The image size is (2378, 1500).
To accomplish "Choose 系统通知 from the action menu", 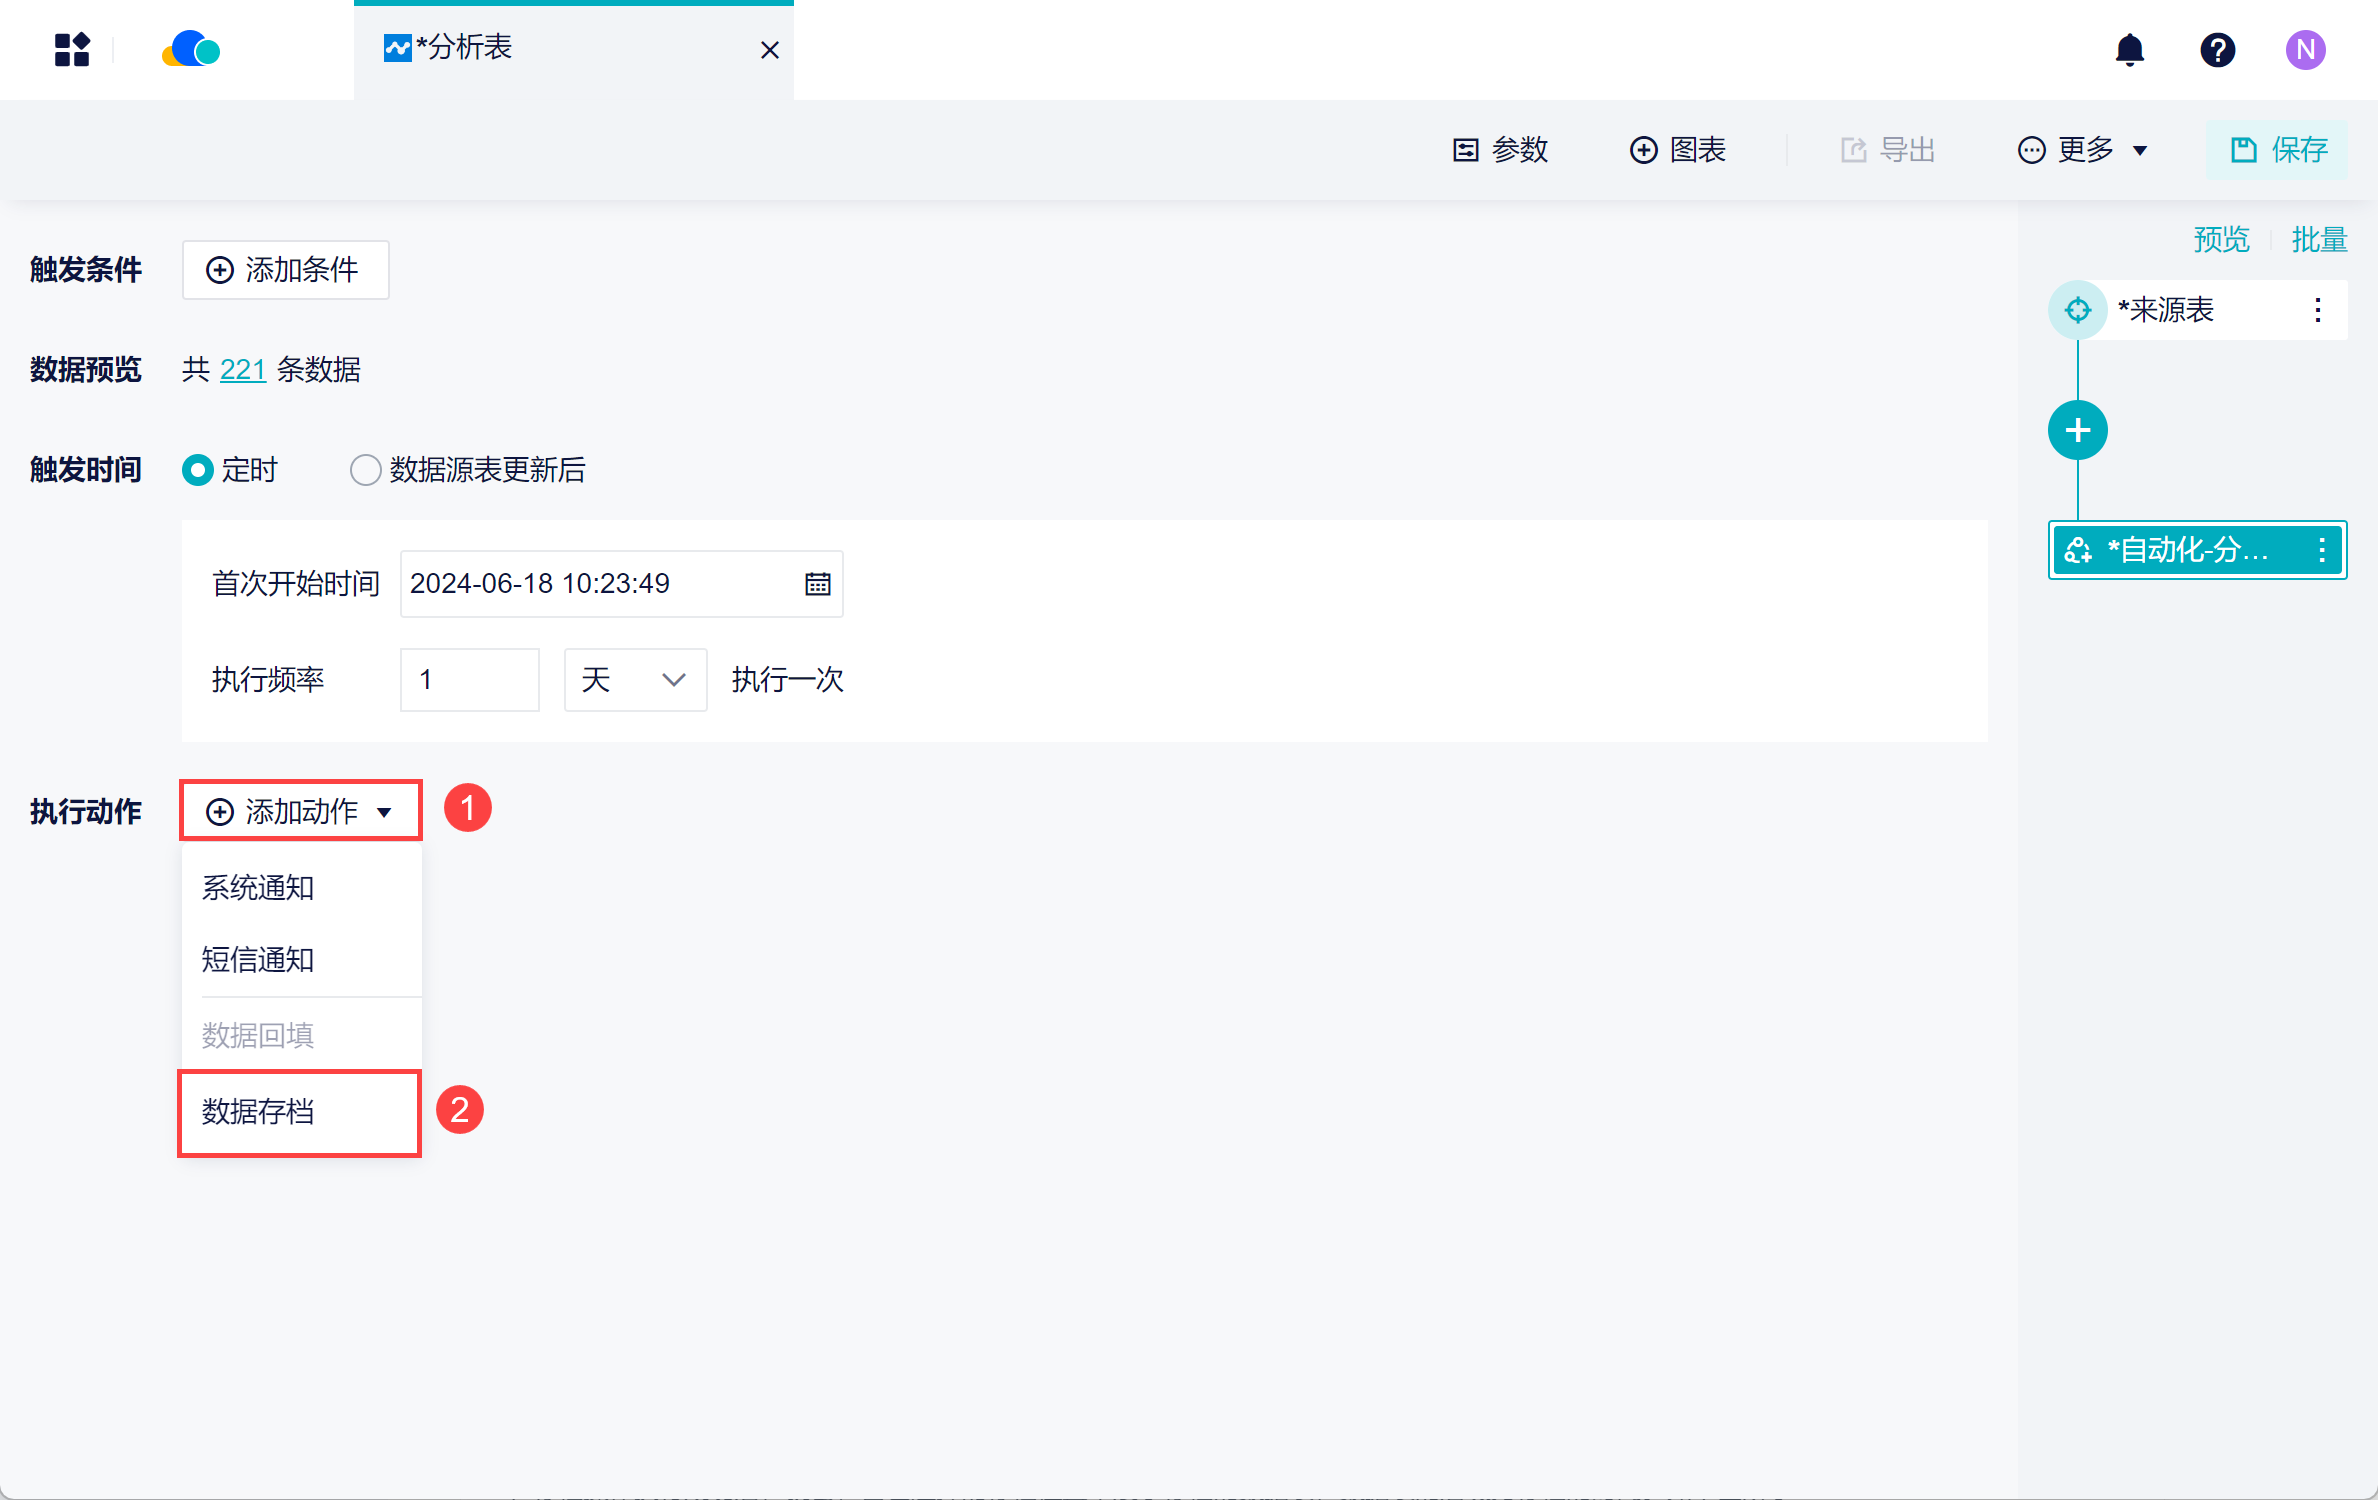I will [258, 888].
